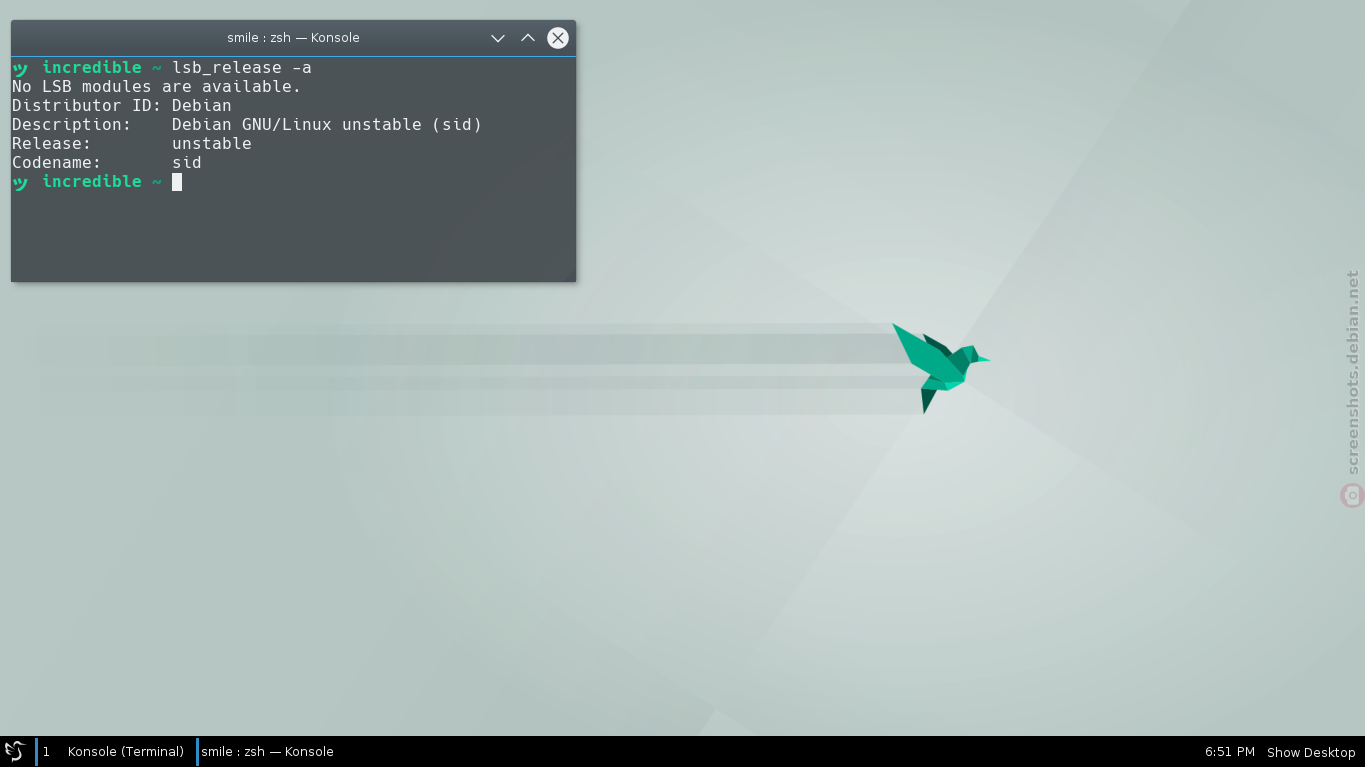
Task: Click the Konsole title bar text
Action: [x=293, y=38]
